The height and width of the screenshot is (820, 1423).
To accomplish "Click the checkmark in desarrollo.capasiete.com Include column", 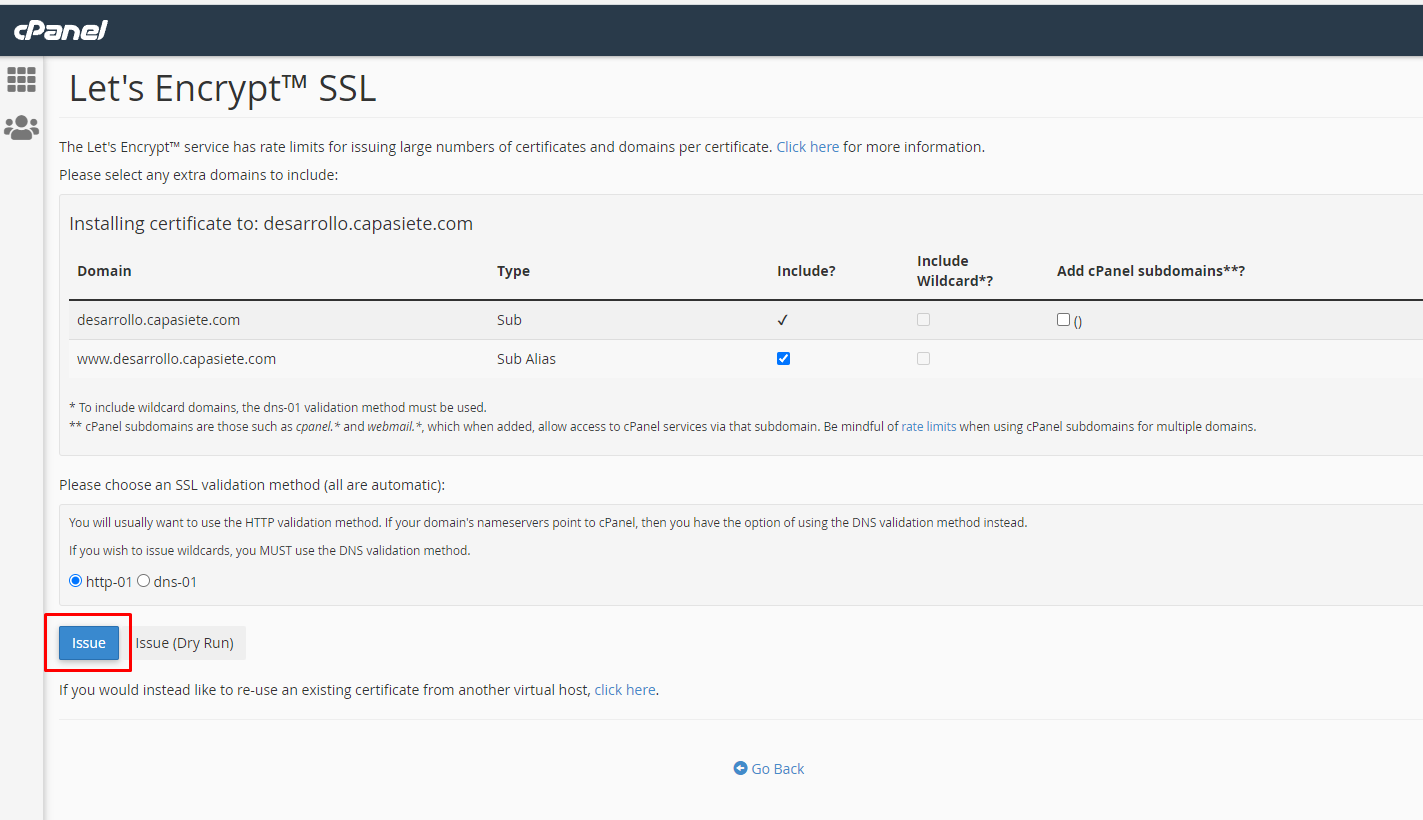I will (783, 320).
